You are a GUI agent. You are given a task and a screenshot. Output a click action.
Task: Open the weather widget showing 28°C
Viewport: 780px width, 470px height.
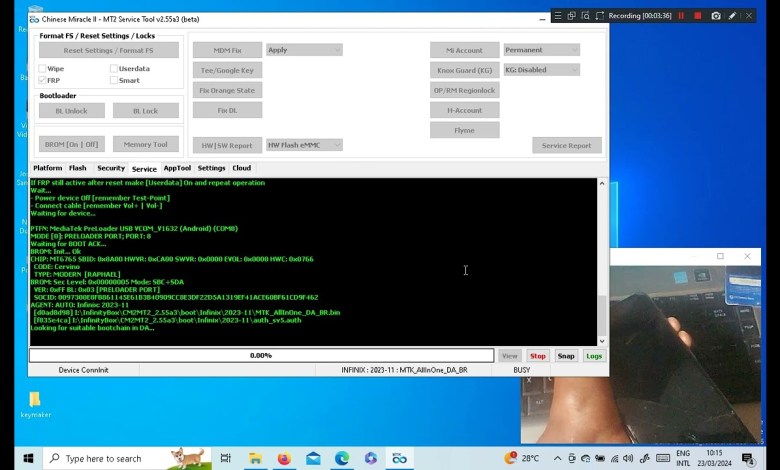tap(521, 458)
